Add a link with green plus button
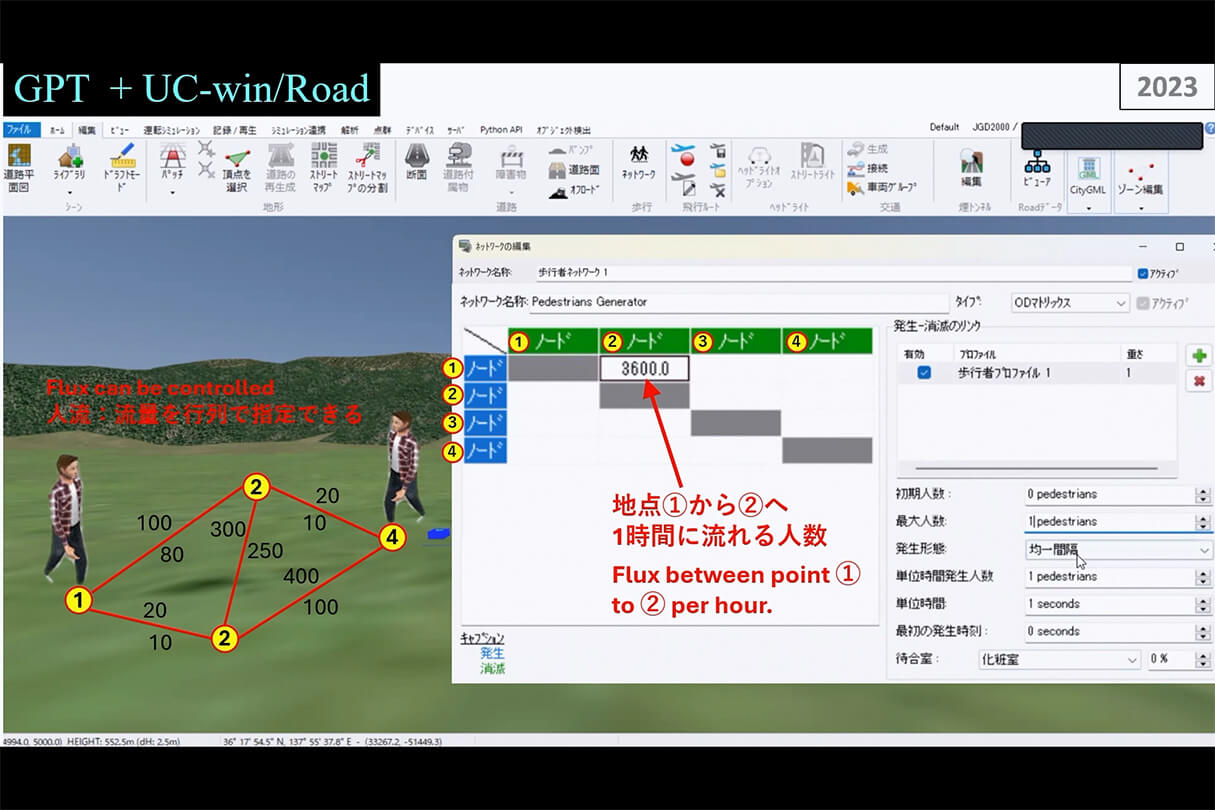Screen dimensions: 1215x810 click(x=1198, y=355)
